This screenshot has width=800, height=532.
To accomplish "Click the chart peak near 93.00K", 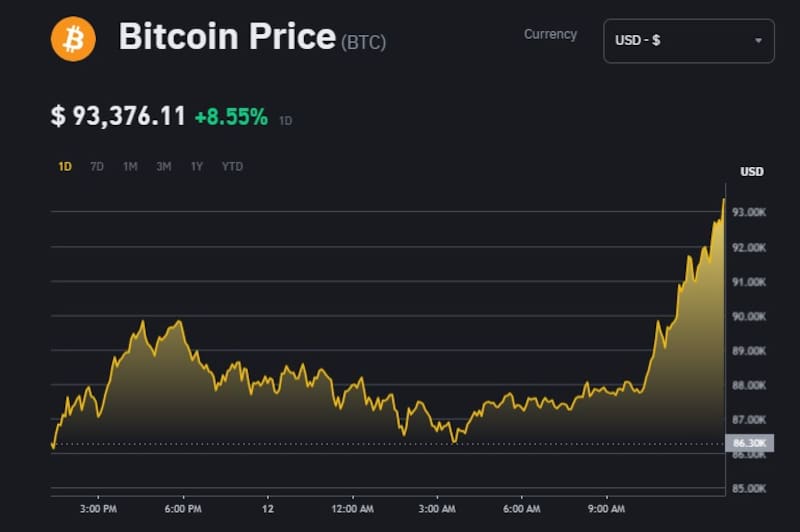I will pos(723,201).
